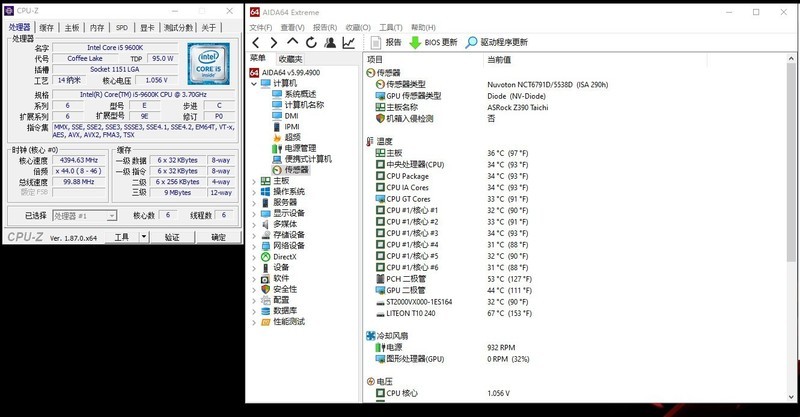Select 便携式计算机 in the tree

(x=302, y=159)
